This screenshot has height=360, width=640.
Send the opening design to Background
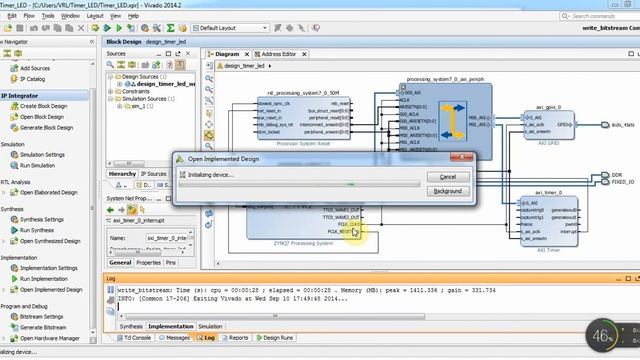pos(448,191)
